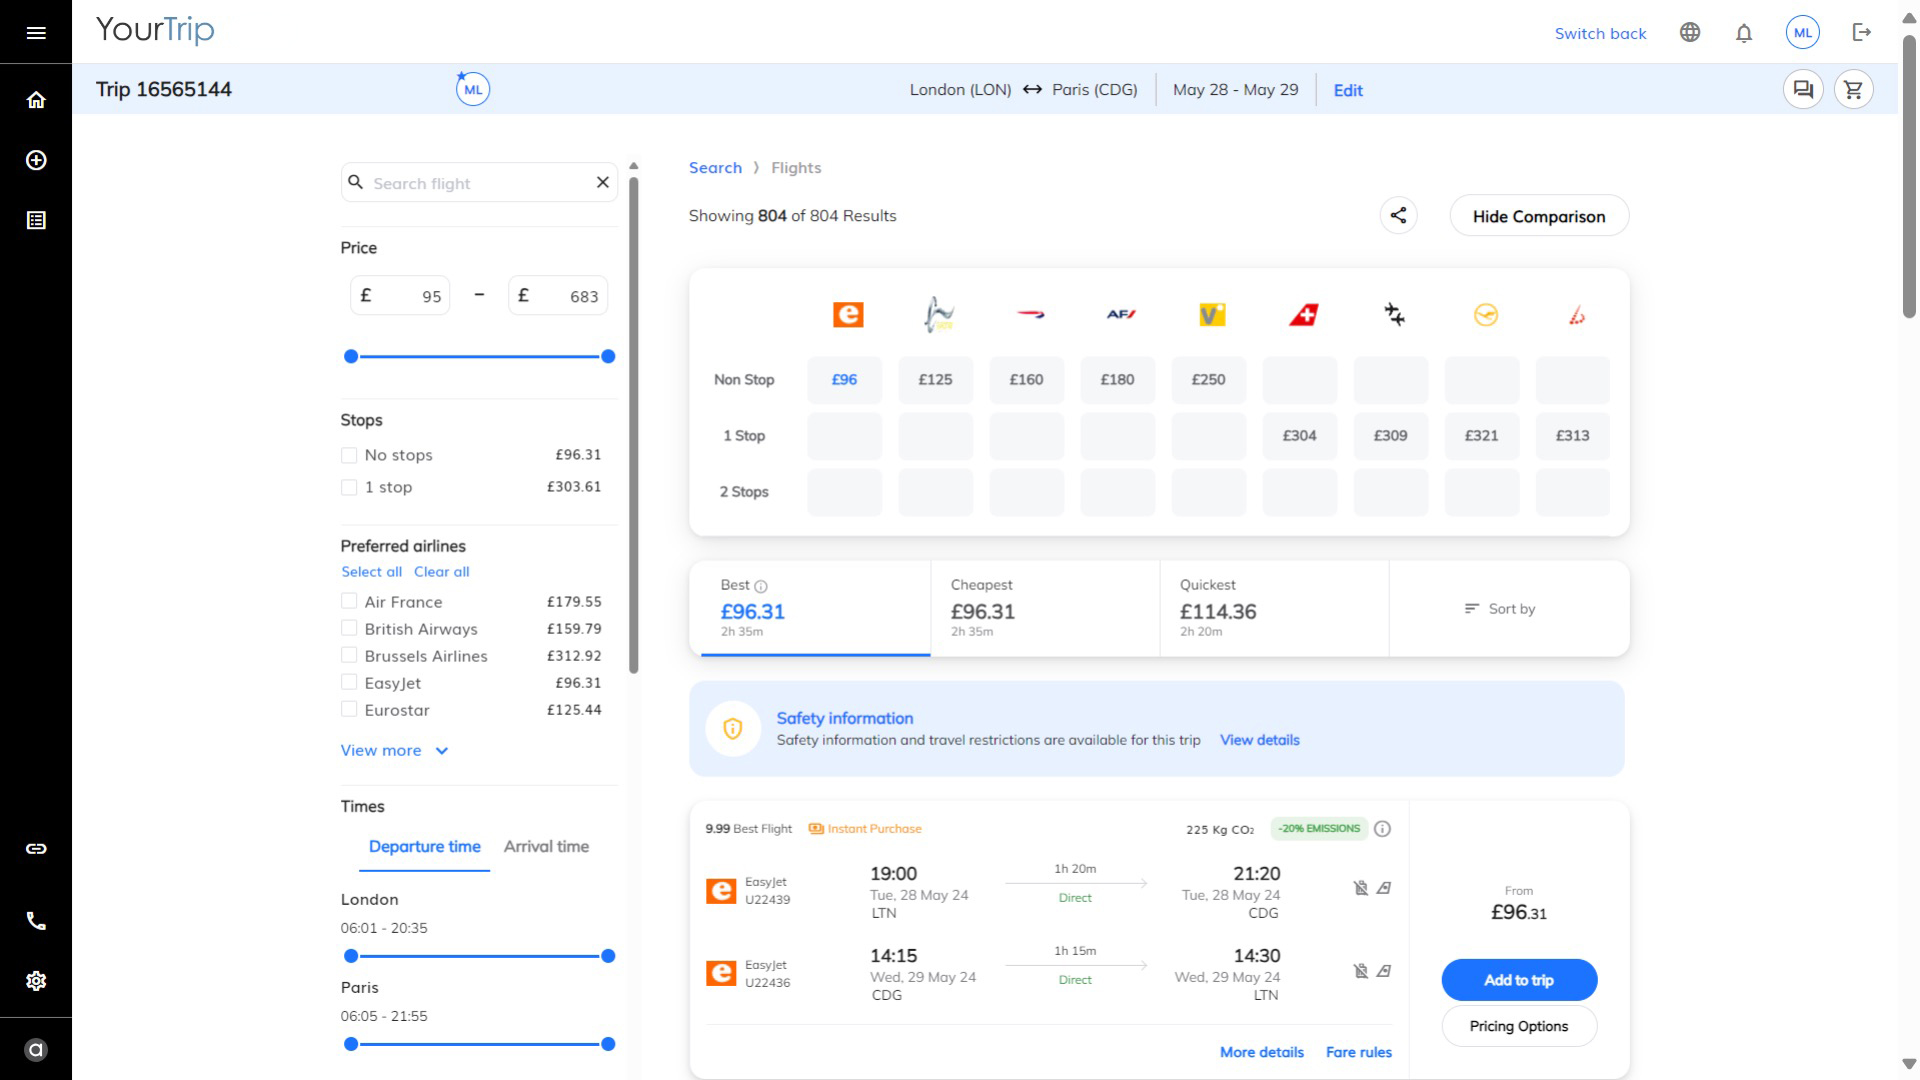Enable the EasyJet airline checkbox
This screenshot has height=1080, width=1920.
[x=349, y=683]
